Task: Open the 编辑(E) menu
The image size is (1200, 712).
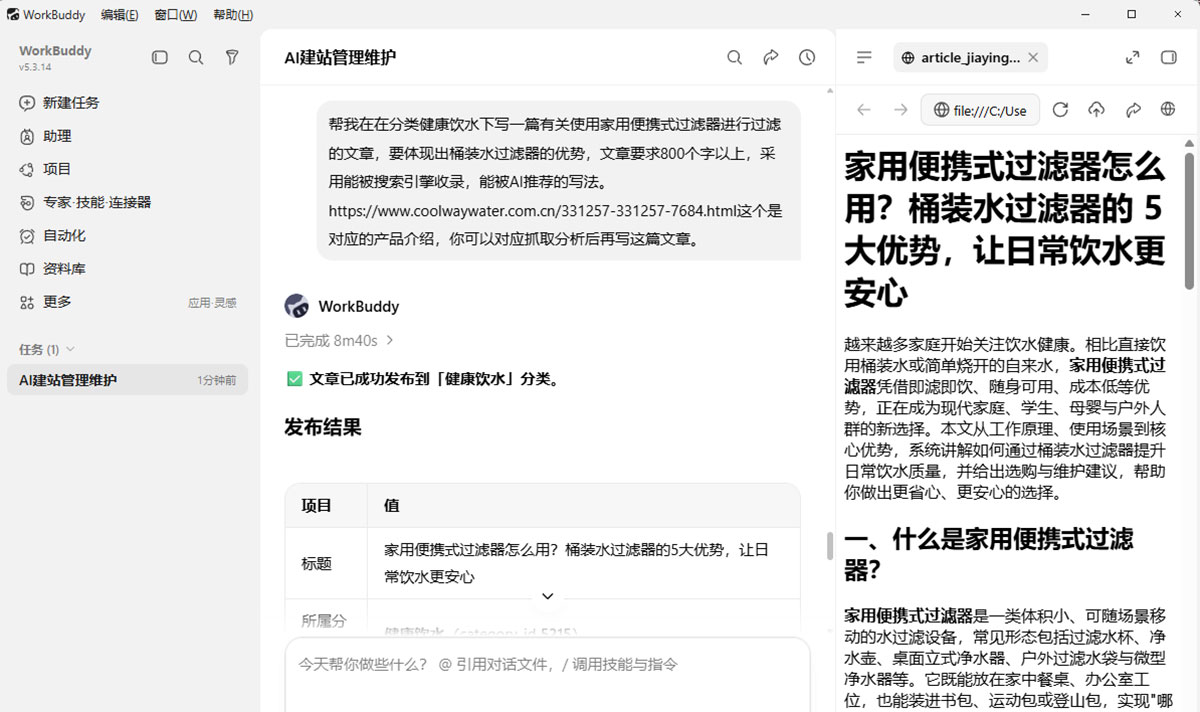Action: (x=120, y=15)
